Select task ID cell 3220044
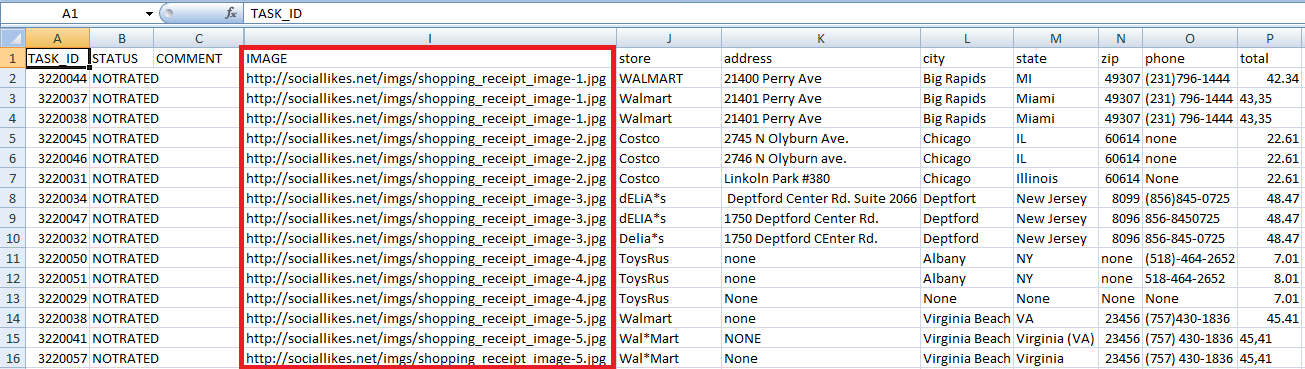Viewport: 1305px width, 369px height. pos(57,78)
